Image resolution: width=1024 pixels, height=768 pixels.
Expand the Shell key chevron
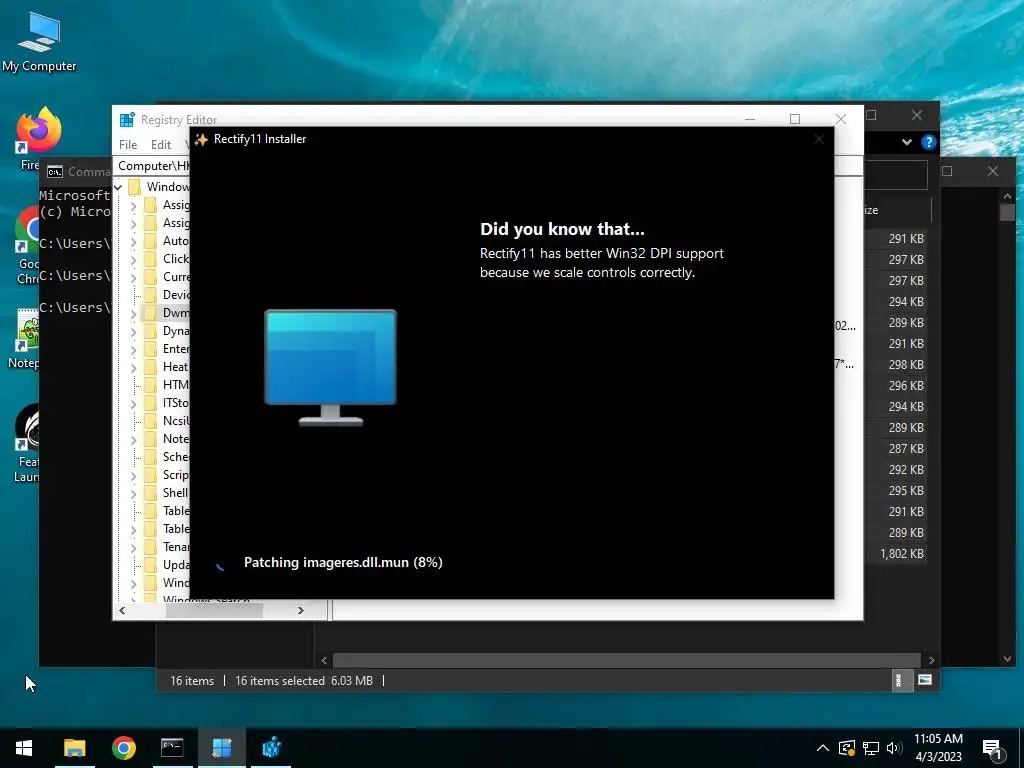pos(133,494)
